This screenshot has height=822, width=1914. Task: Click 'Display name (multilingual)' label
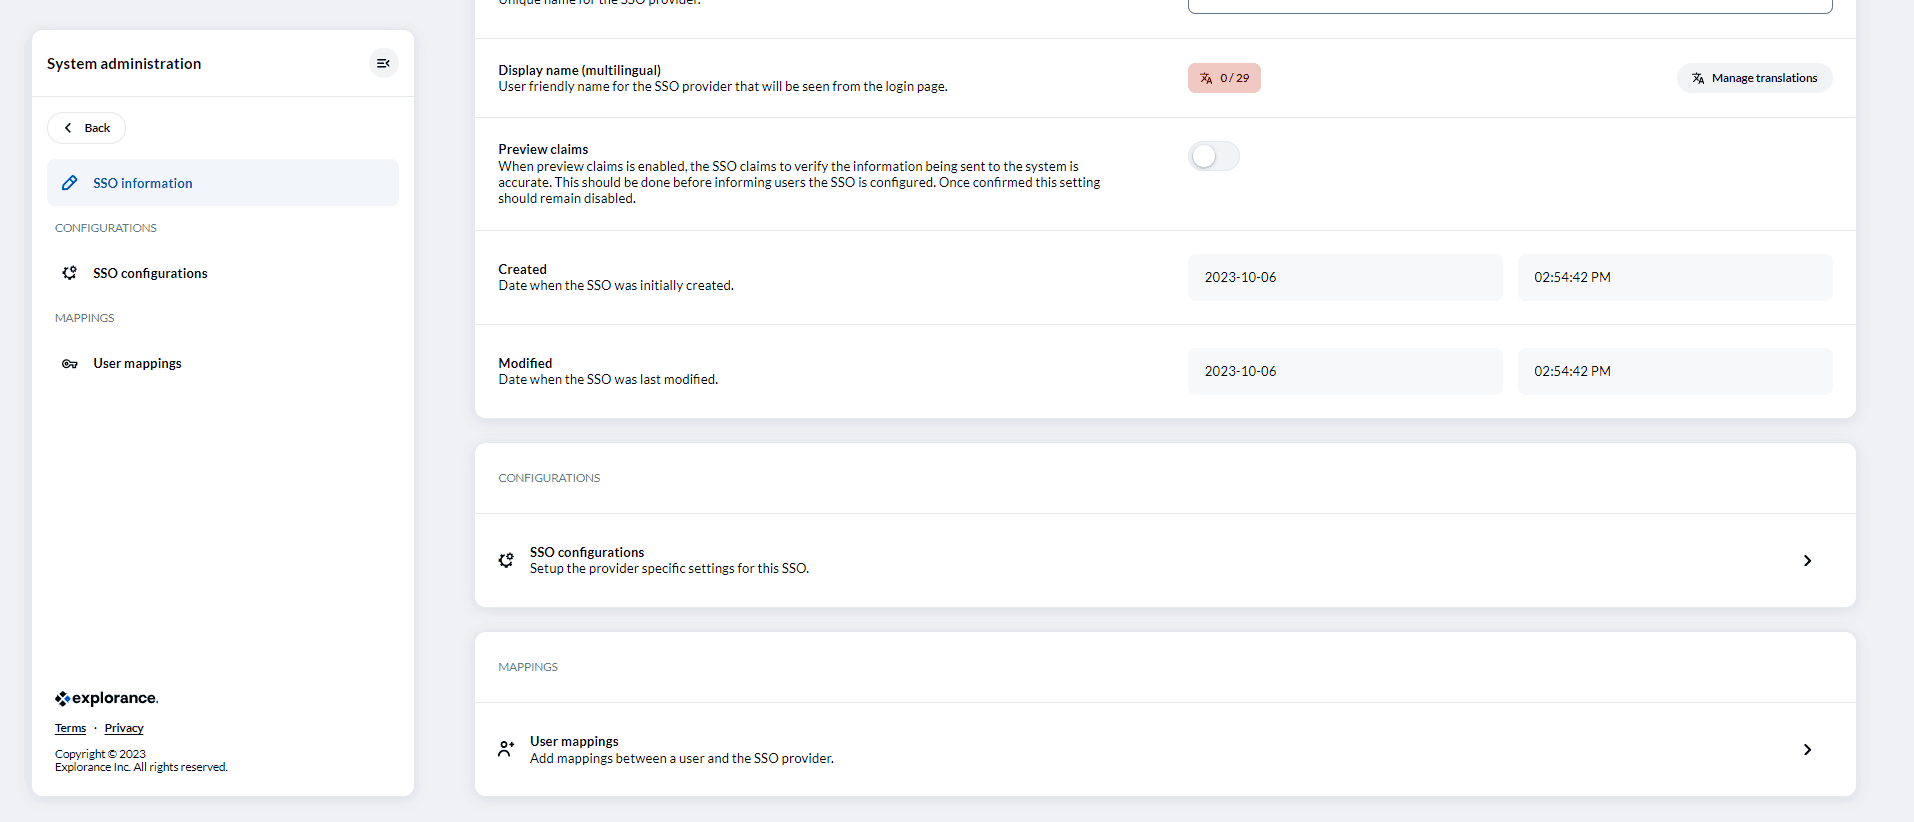(x=579, y=70)
